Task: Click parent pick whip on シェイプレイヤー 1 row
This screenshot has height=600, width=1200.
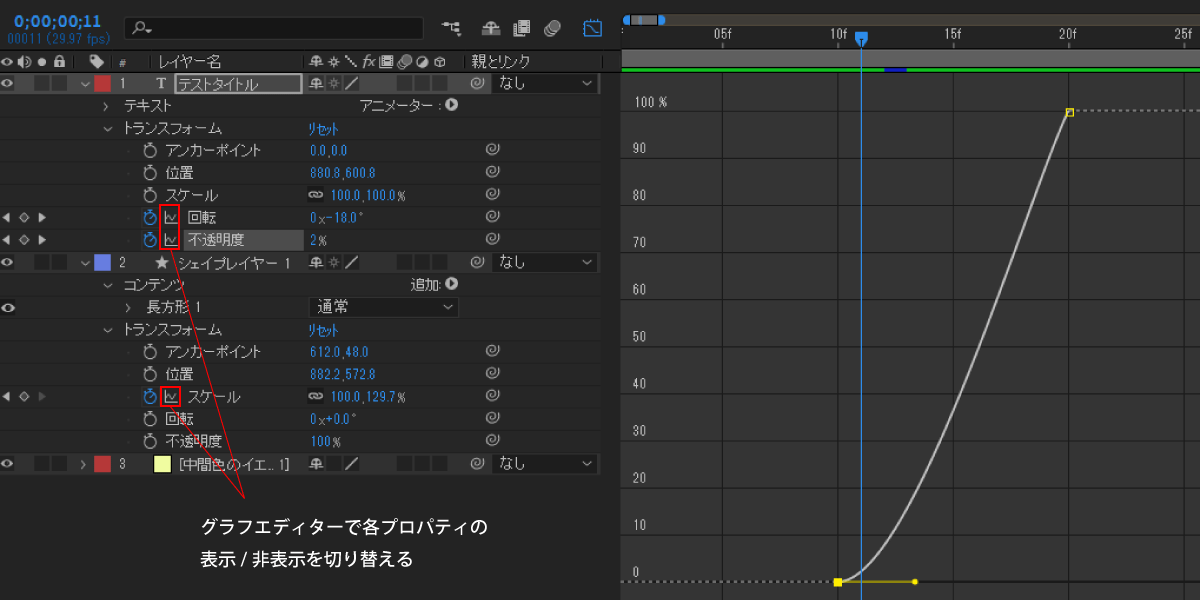Action: [478, 262]
